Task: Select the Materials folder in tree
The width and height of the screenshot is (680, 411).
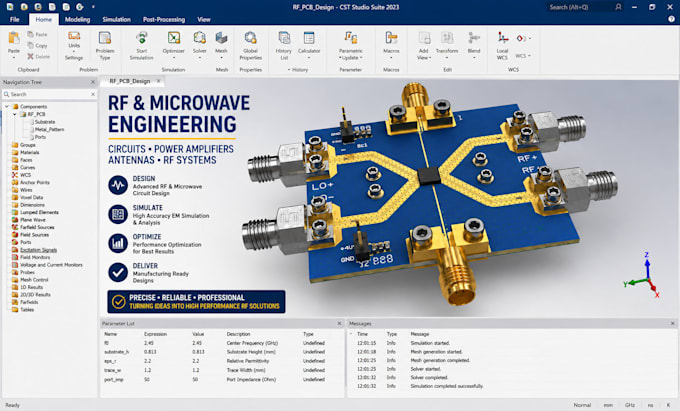Action: [29, 152]
